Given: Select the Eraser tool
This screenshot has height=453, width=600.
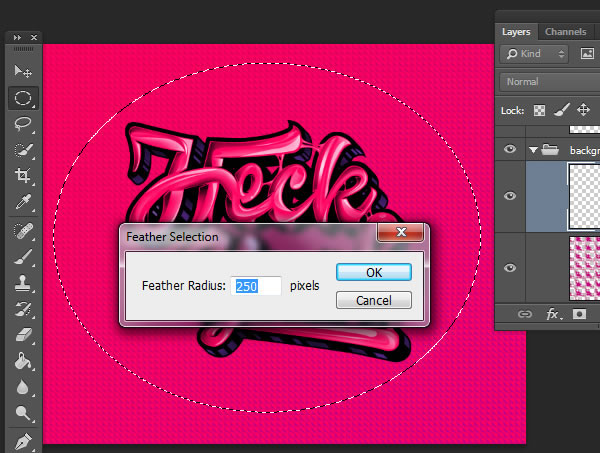Looking at the screenshot, I should [x=23, y=335].
